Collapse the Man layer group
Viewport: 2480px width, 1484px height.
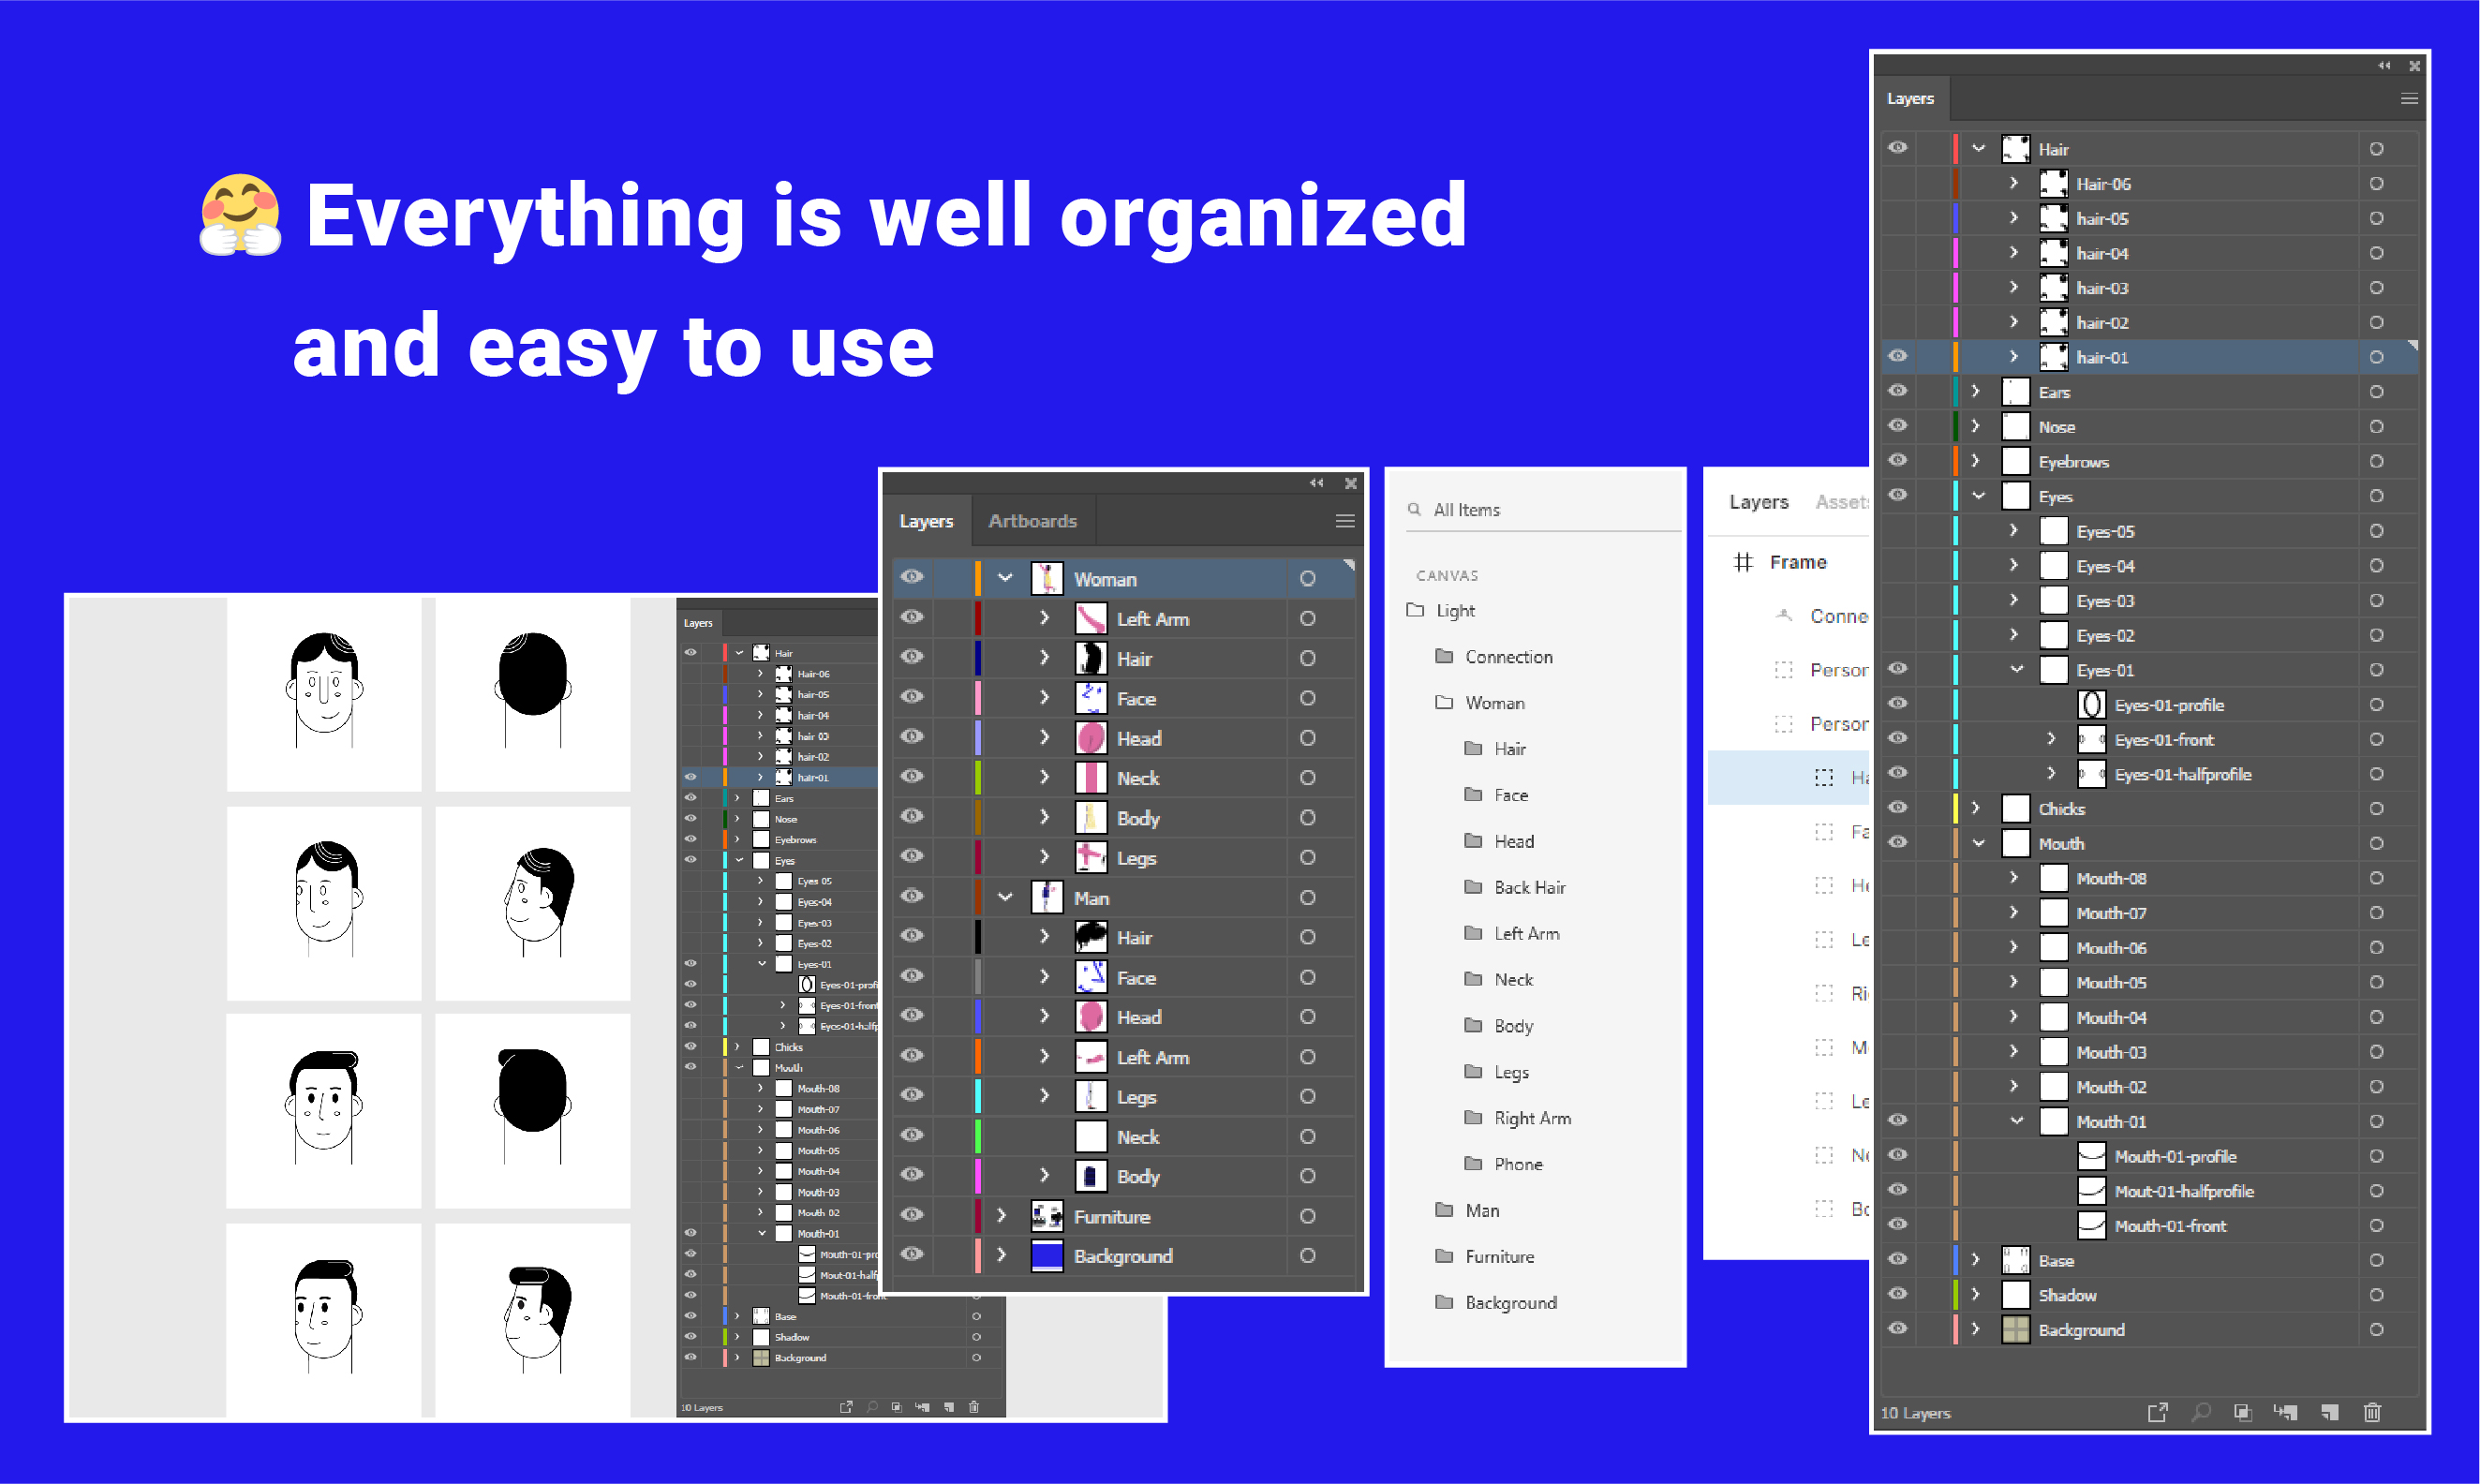point(1005,897)
